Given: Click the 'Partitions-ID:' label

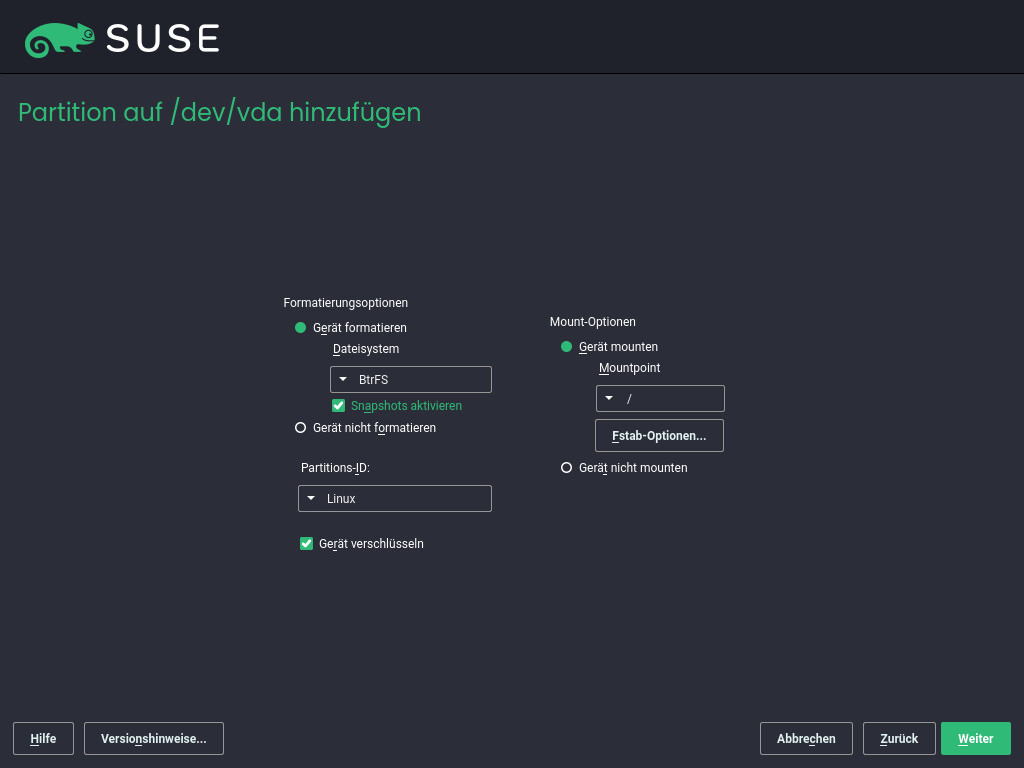Looking at the screenshot, I should pos(335,468).
